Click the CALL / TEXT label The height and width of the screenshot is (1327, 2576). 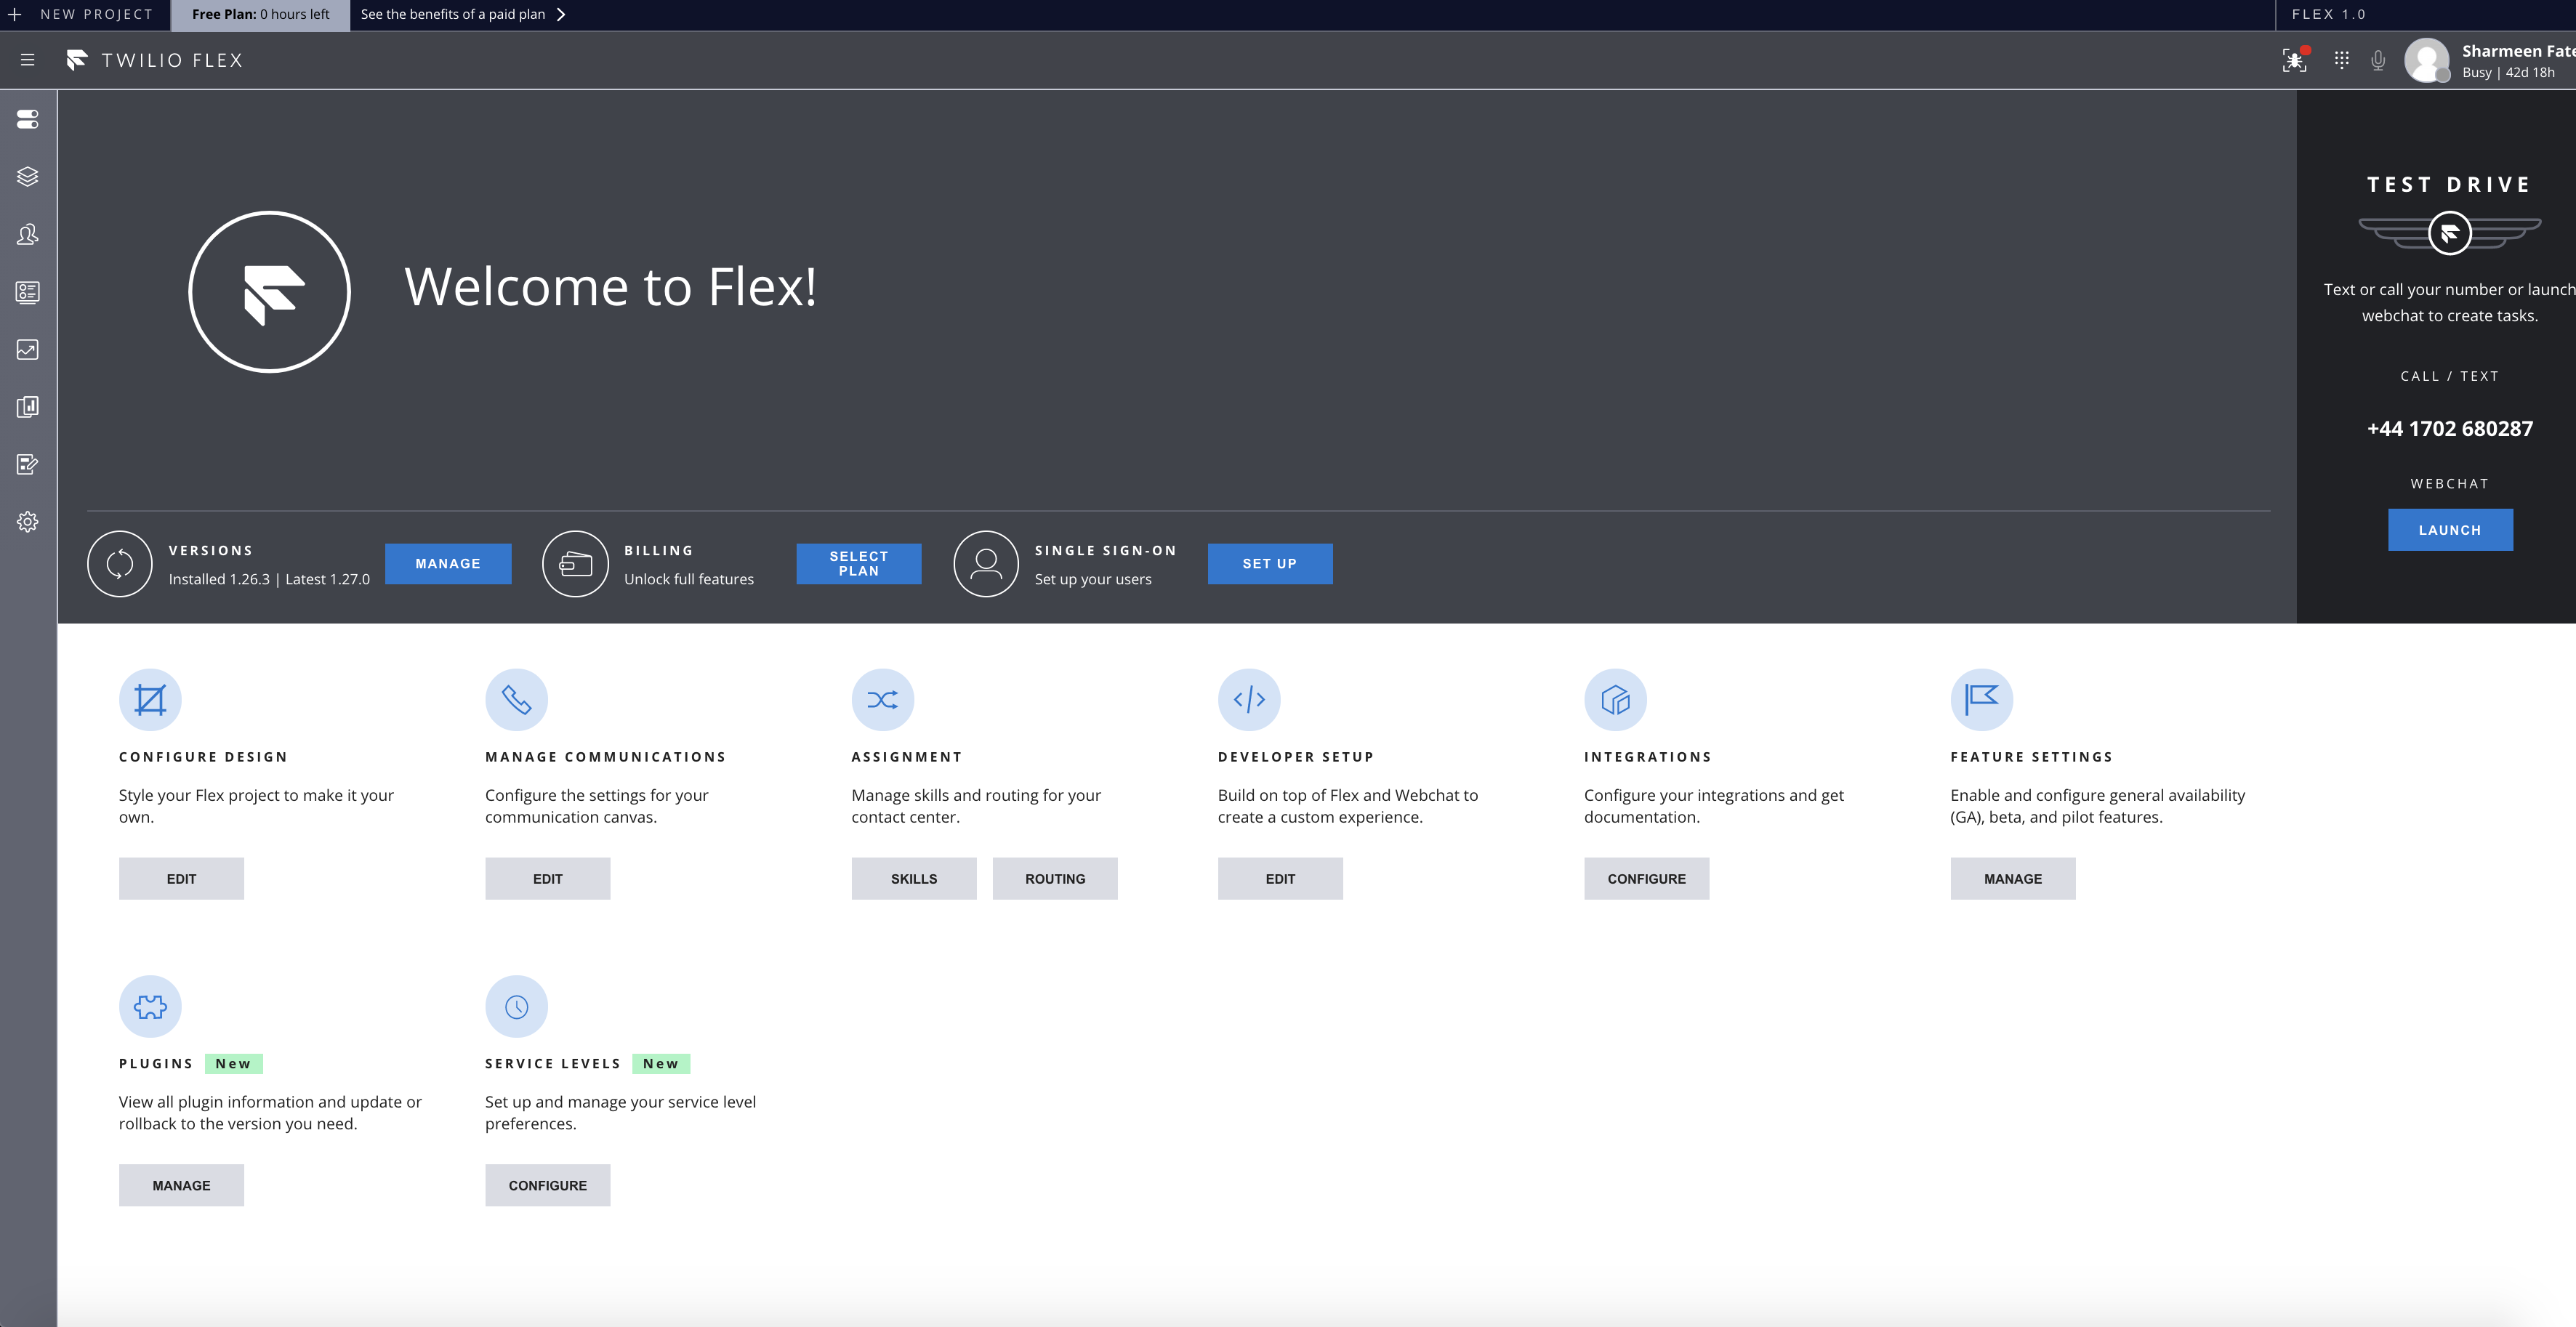click(2450, 377)
